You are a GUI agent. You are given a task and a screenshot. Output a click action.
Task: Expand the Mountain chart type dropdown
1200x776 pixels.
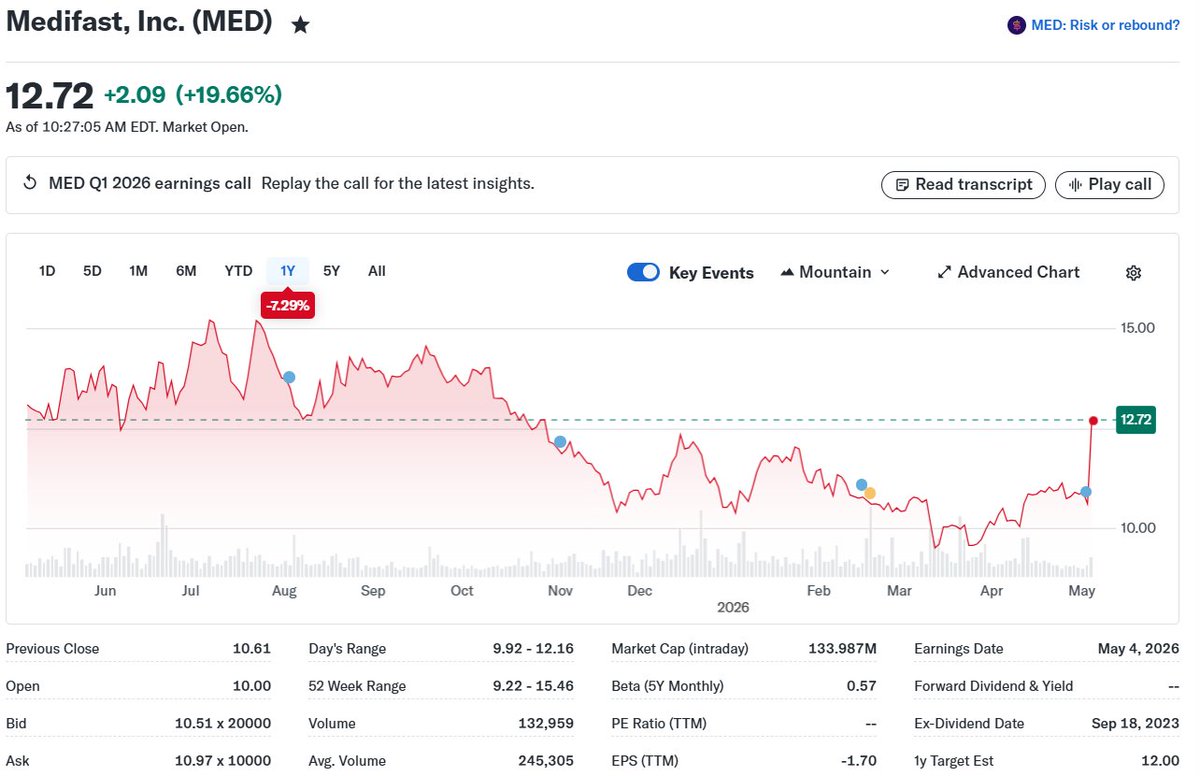point(834,272)
